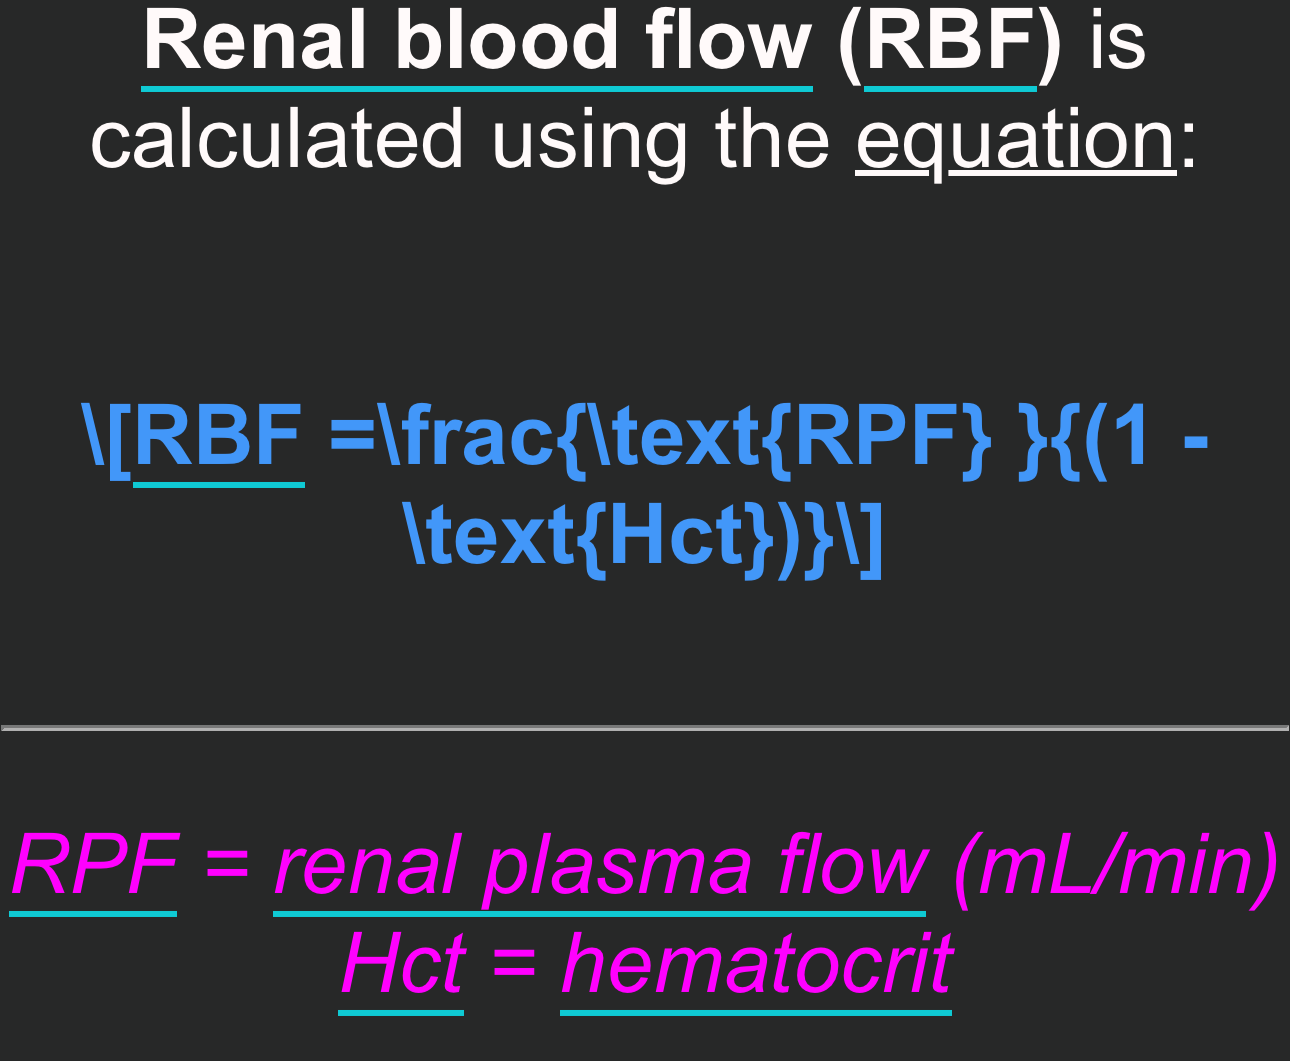Click the opening '\[' of the formula

106,438
